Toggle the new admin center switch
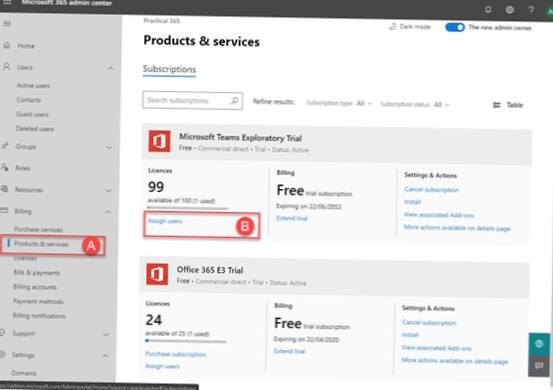The width and height of the screenshot is (553, 390). pos(455,27)
